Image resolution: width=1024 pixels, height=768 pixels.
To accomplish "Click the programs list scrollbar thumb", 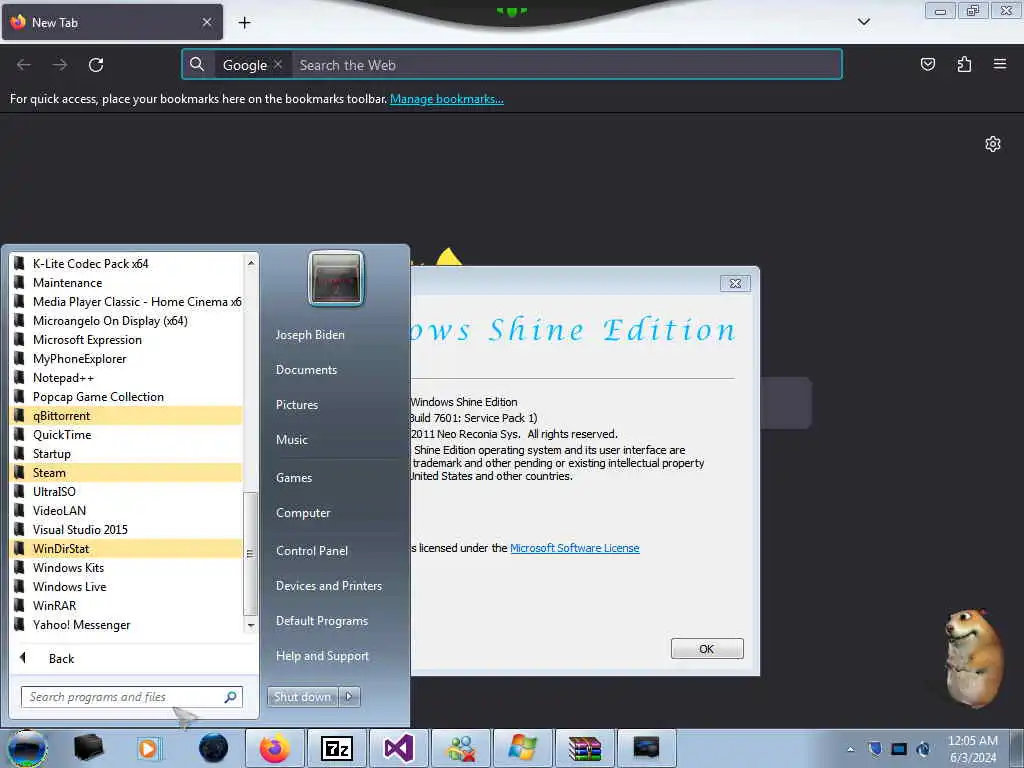I will (250, 554).
